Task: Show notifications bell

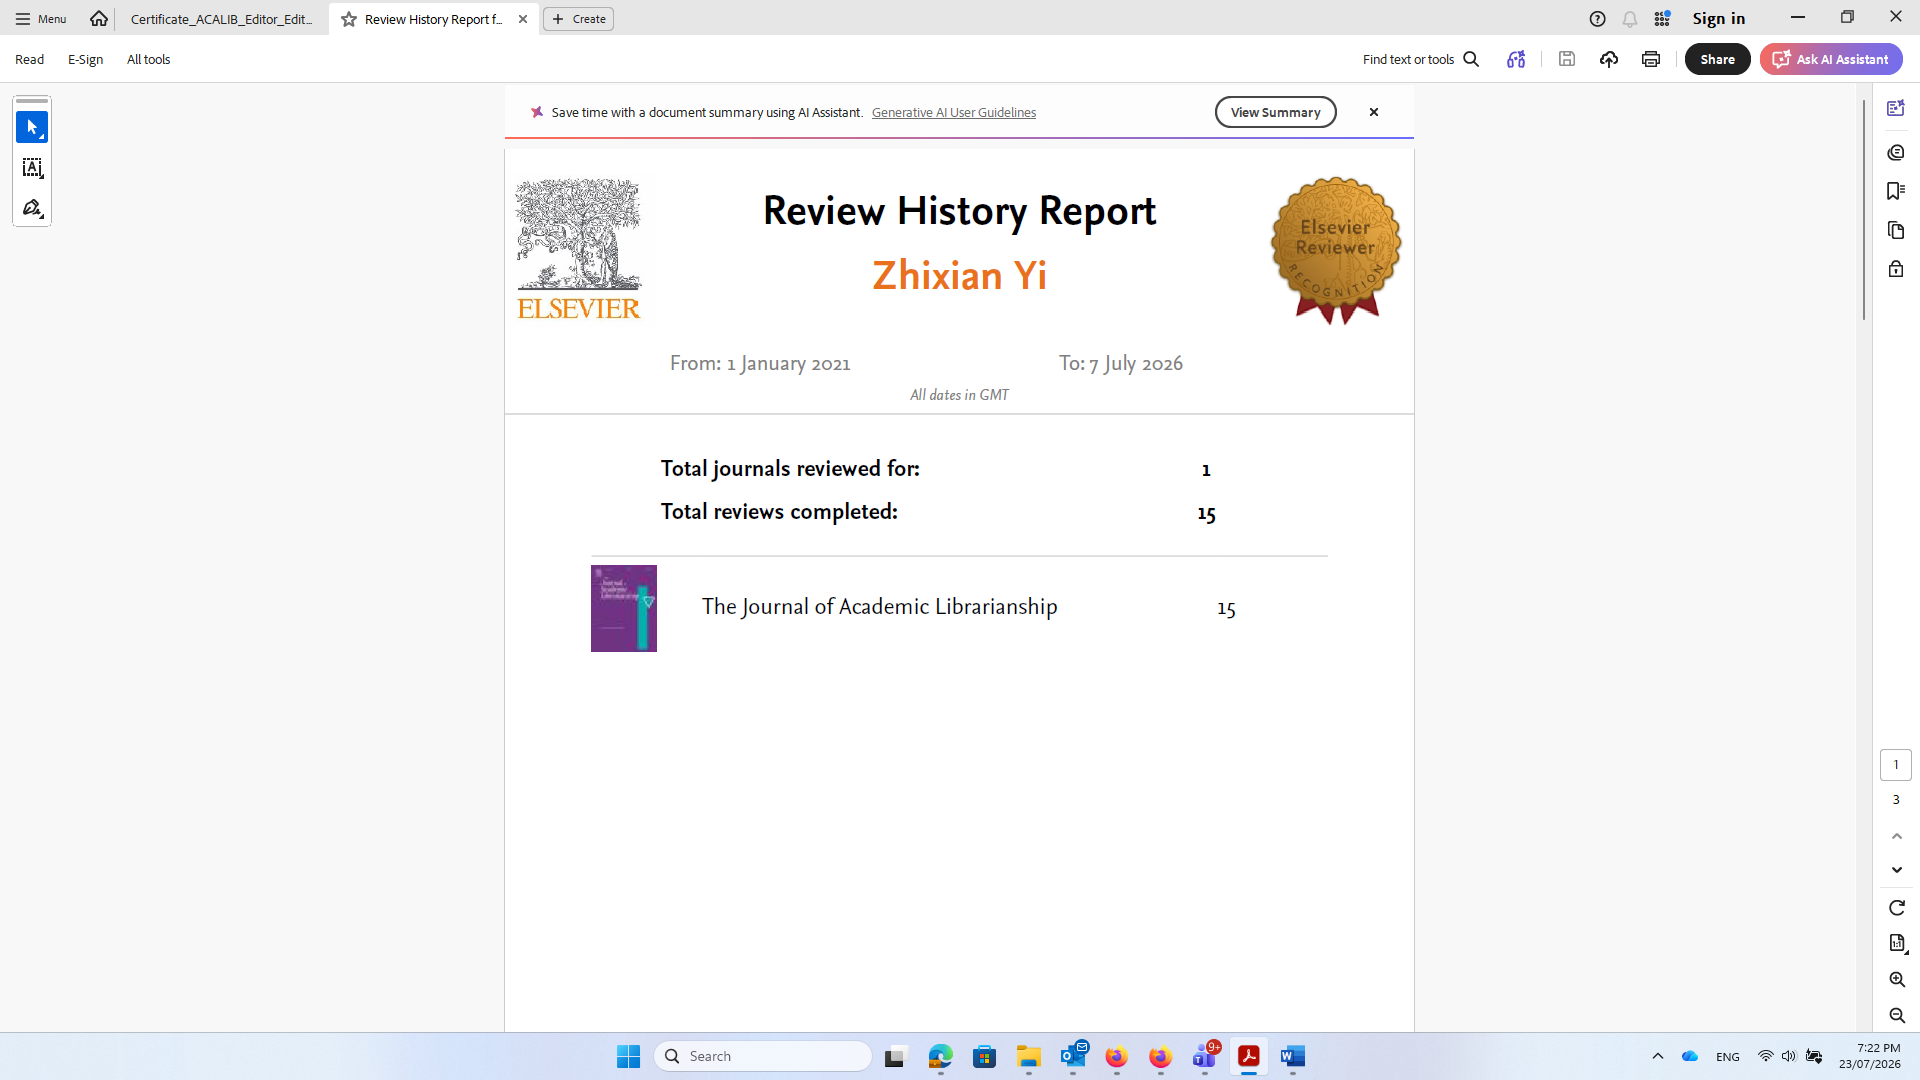Action: pyautogui.click(x=1630, y=19)
